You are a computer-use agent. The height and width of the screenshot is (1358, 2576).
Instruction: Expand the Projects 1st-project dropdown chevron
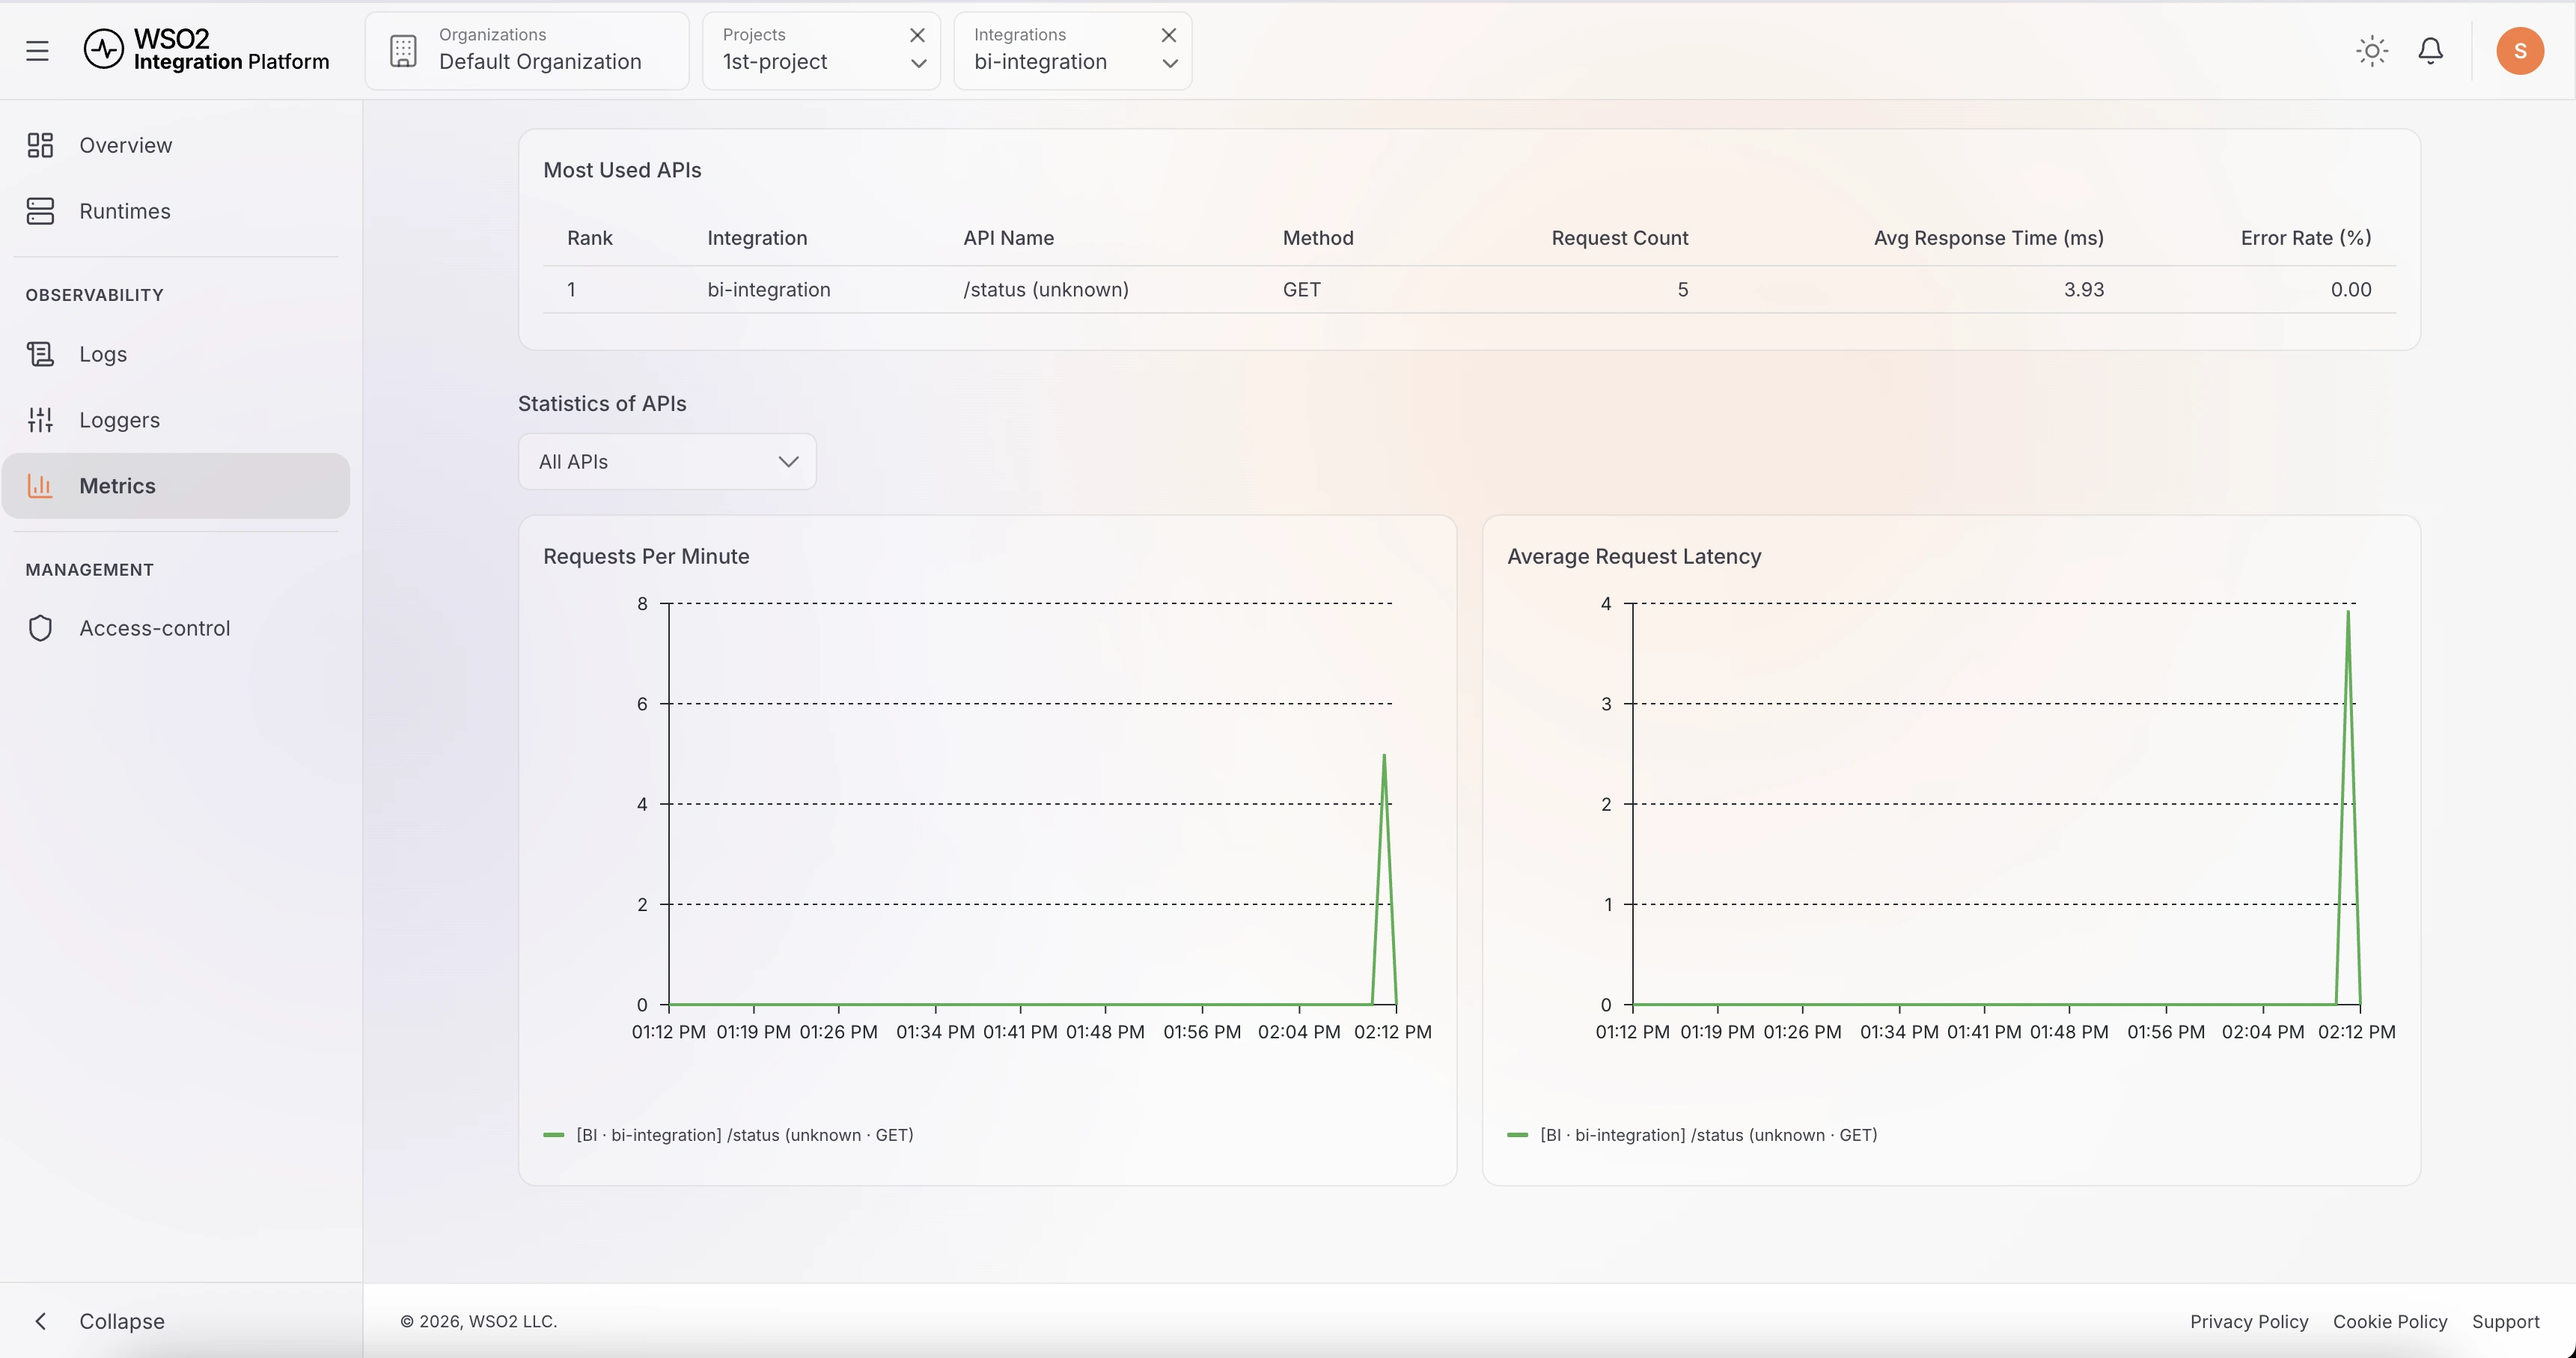click(x=918, y=64)
